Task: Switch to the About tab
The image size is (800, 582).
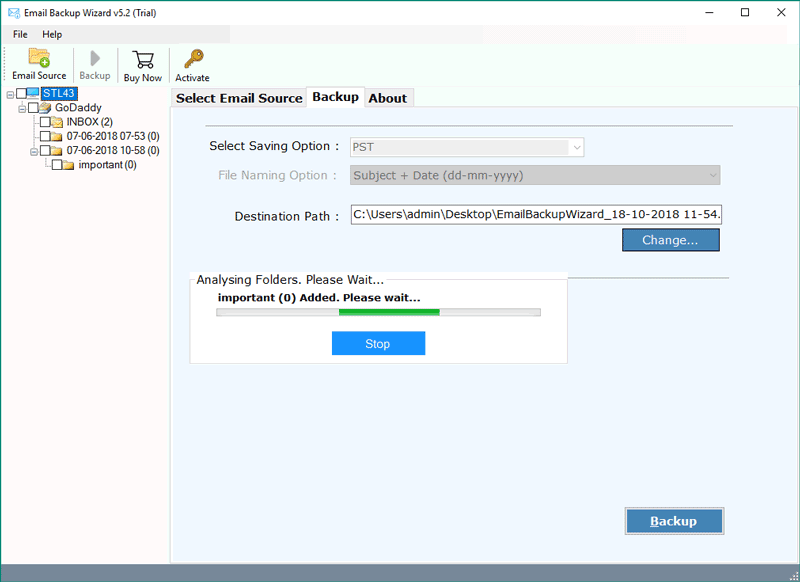Action: [388, 98]
